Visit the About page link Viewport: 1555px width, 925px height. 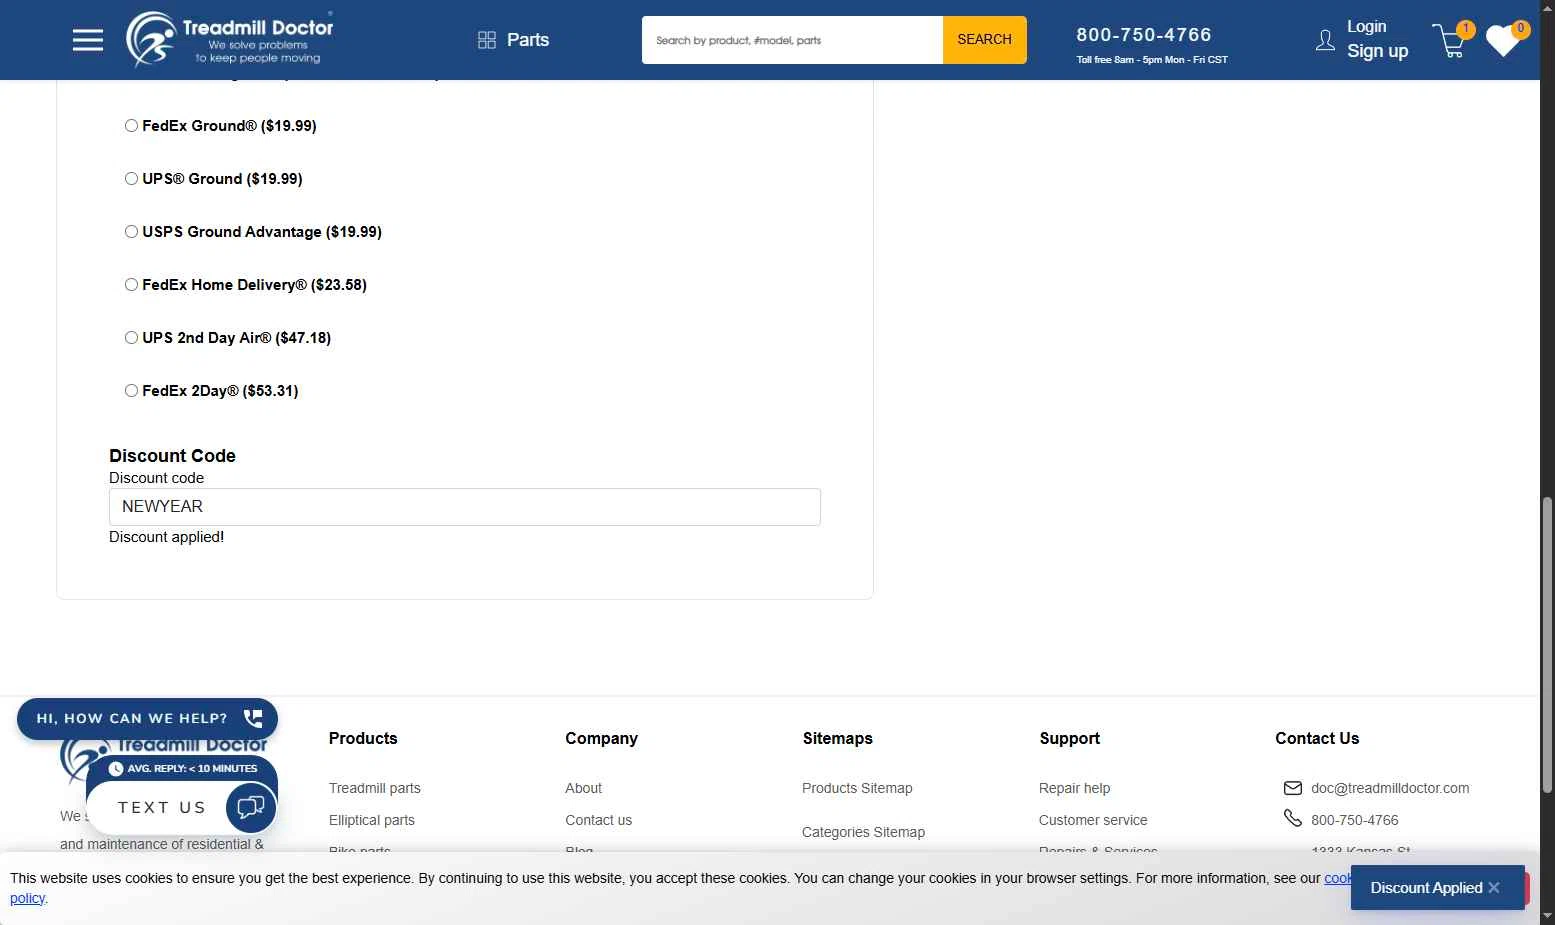584,788
